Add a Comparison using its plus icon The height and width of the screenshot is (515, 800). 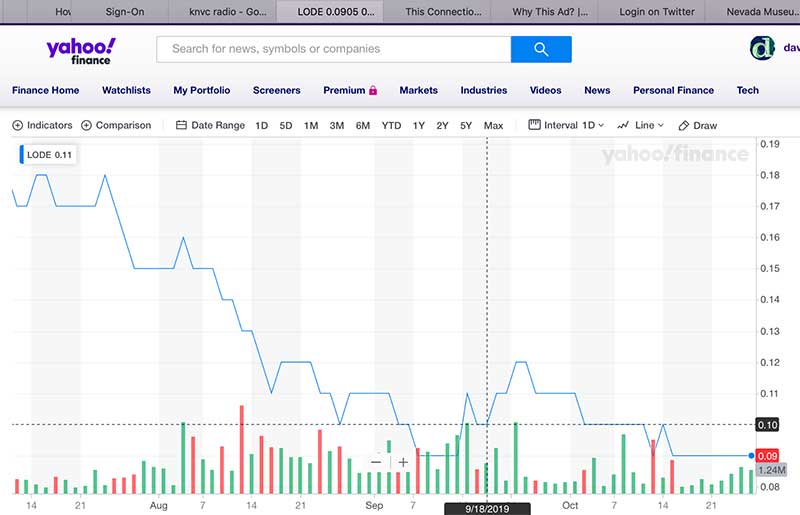86,126
